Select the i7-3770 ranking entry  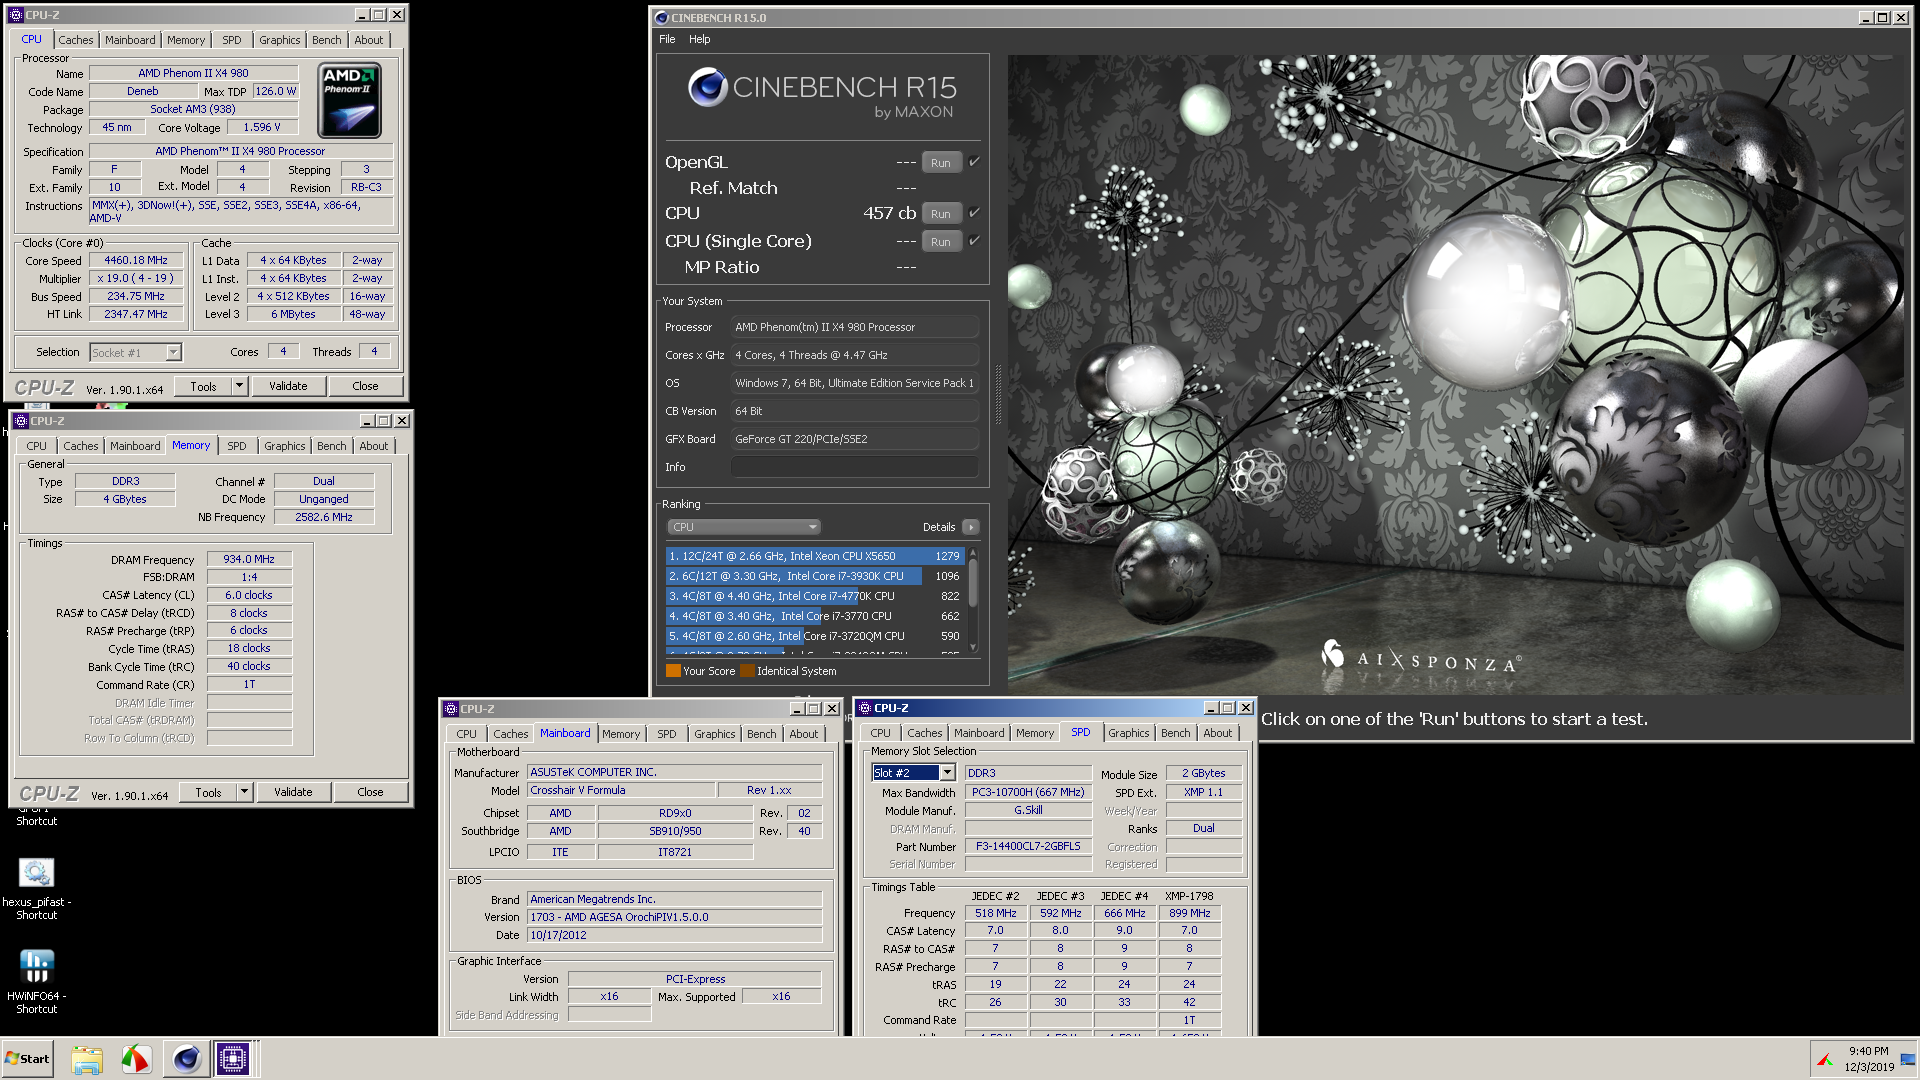tap(814, 616)
